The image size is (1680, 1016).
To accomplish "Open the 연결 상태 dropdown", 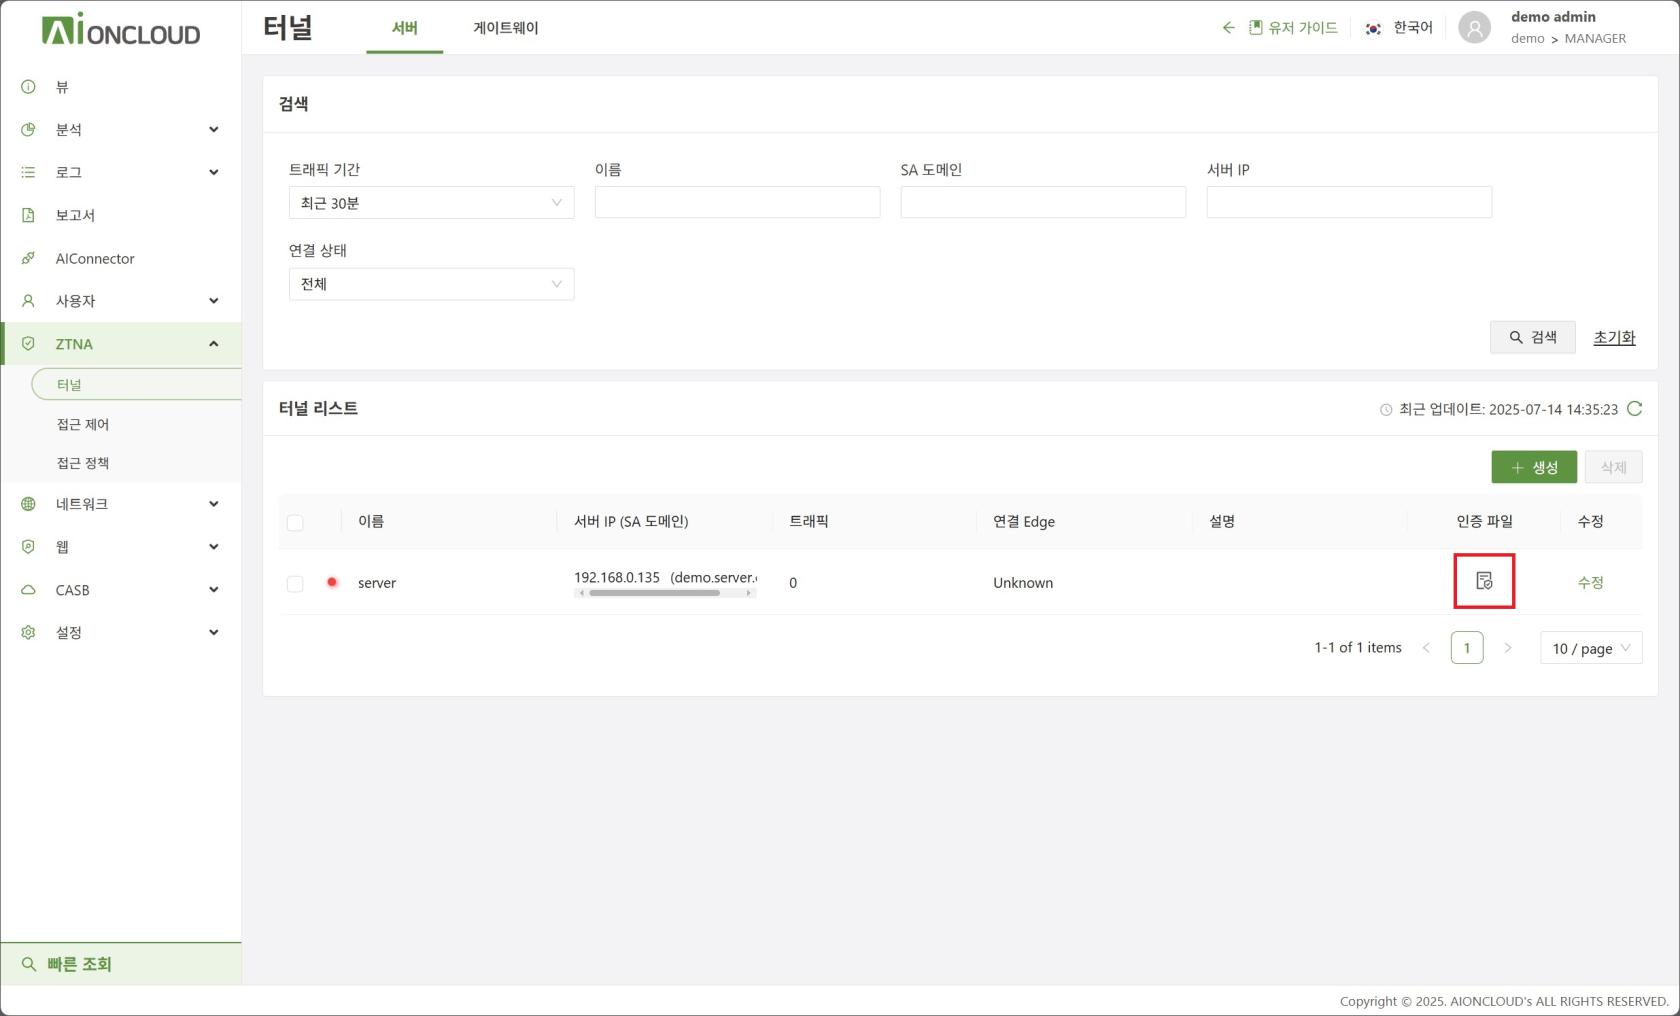I will click(431, 284).
